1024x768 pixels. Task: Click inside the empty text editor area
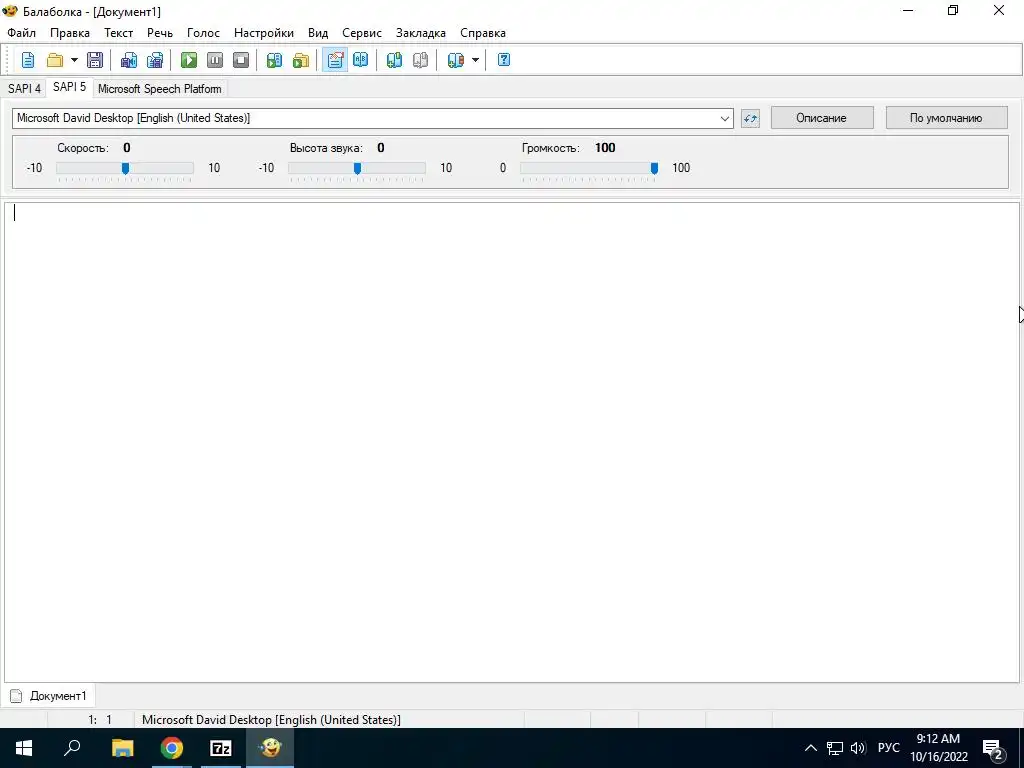[x=511, y=442]
